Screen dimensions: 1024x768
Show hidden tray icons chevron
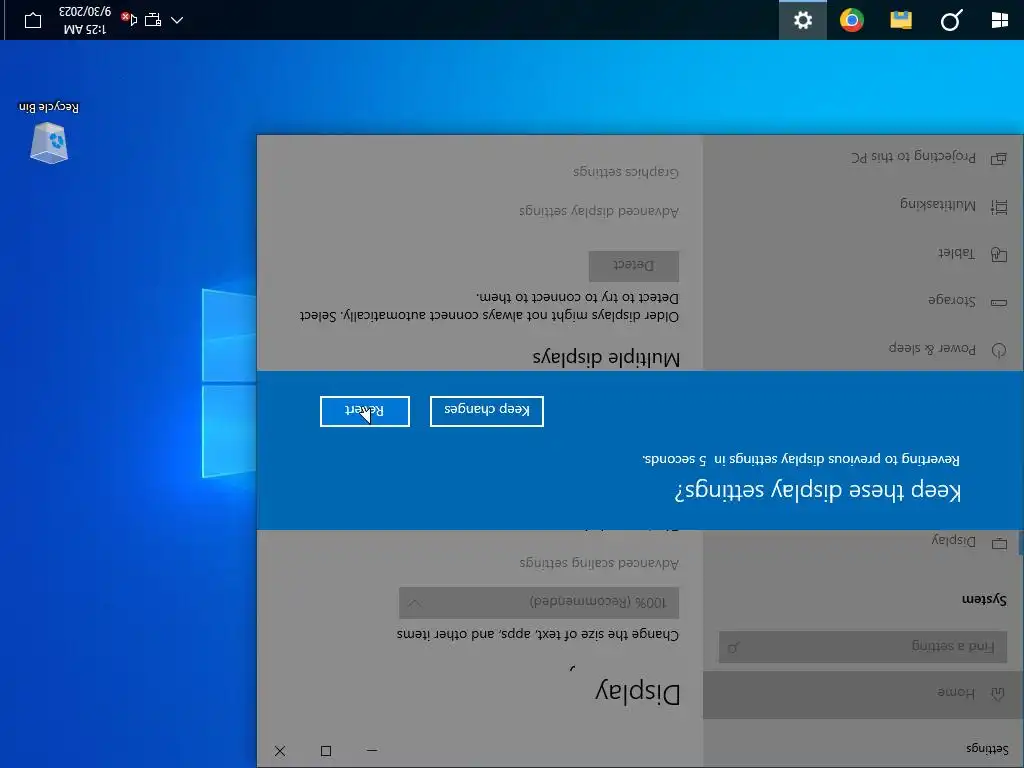point(177,20)
